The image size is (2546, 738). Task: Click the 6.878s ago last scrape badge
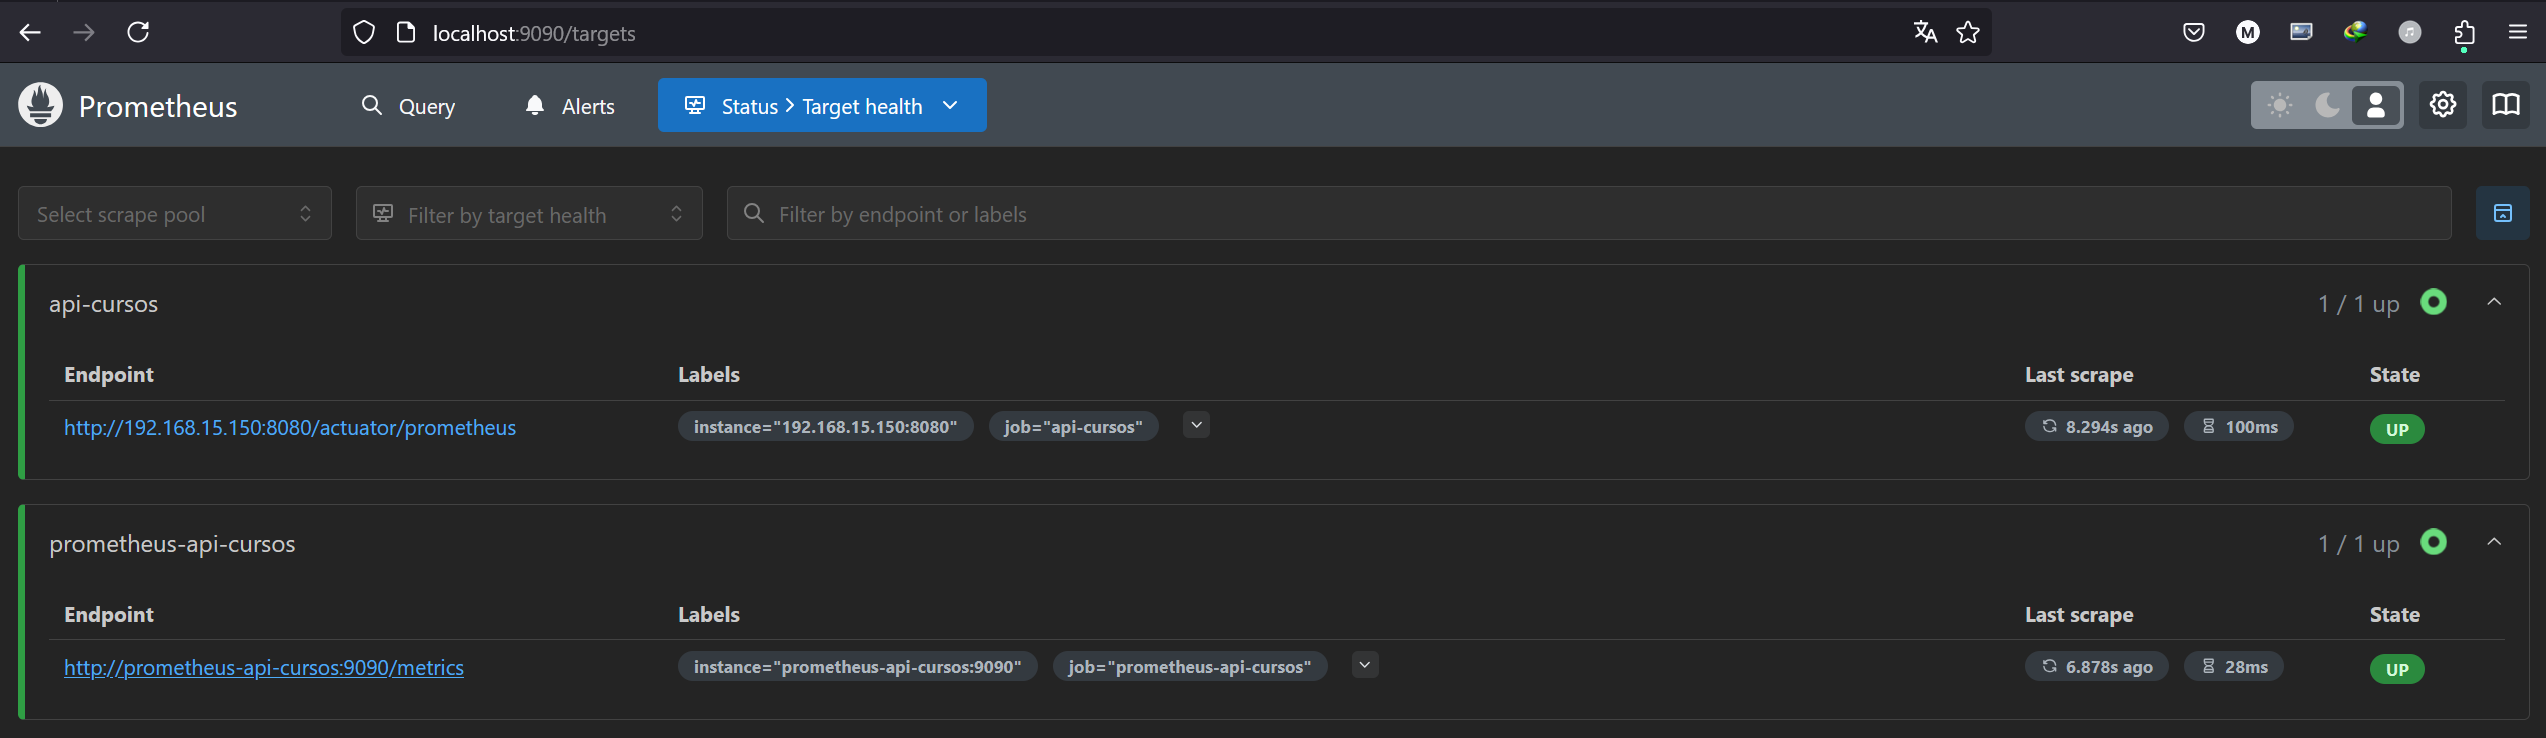(x=2097, y=667)
